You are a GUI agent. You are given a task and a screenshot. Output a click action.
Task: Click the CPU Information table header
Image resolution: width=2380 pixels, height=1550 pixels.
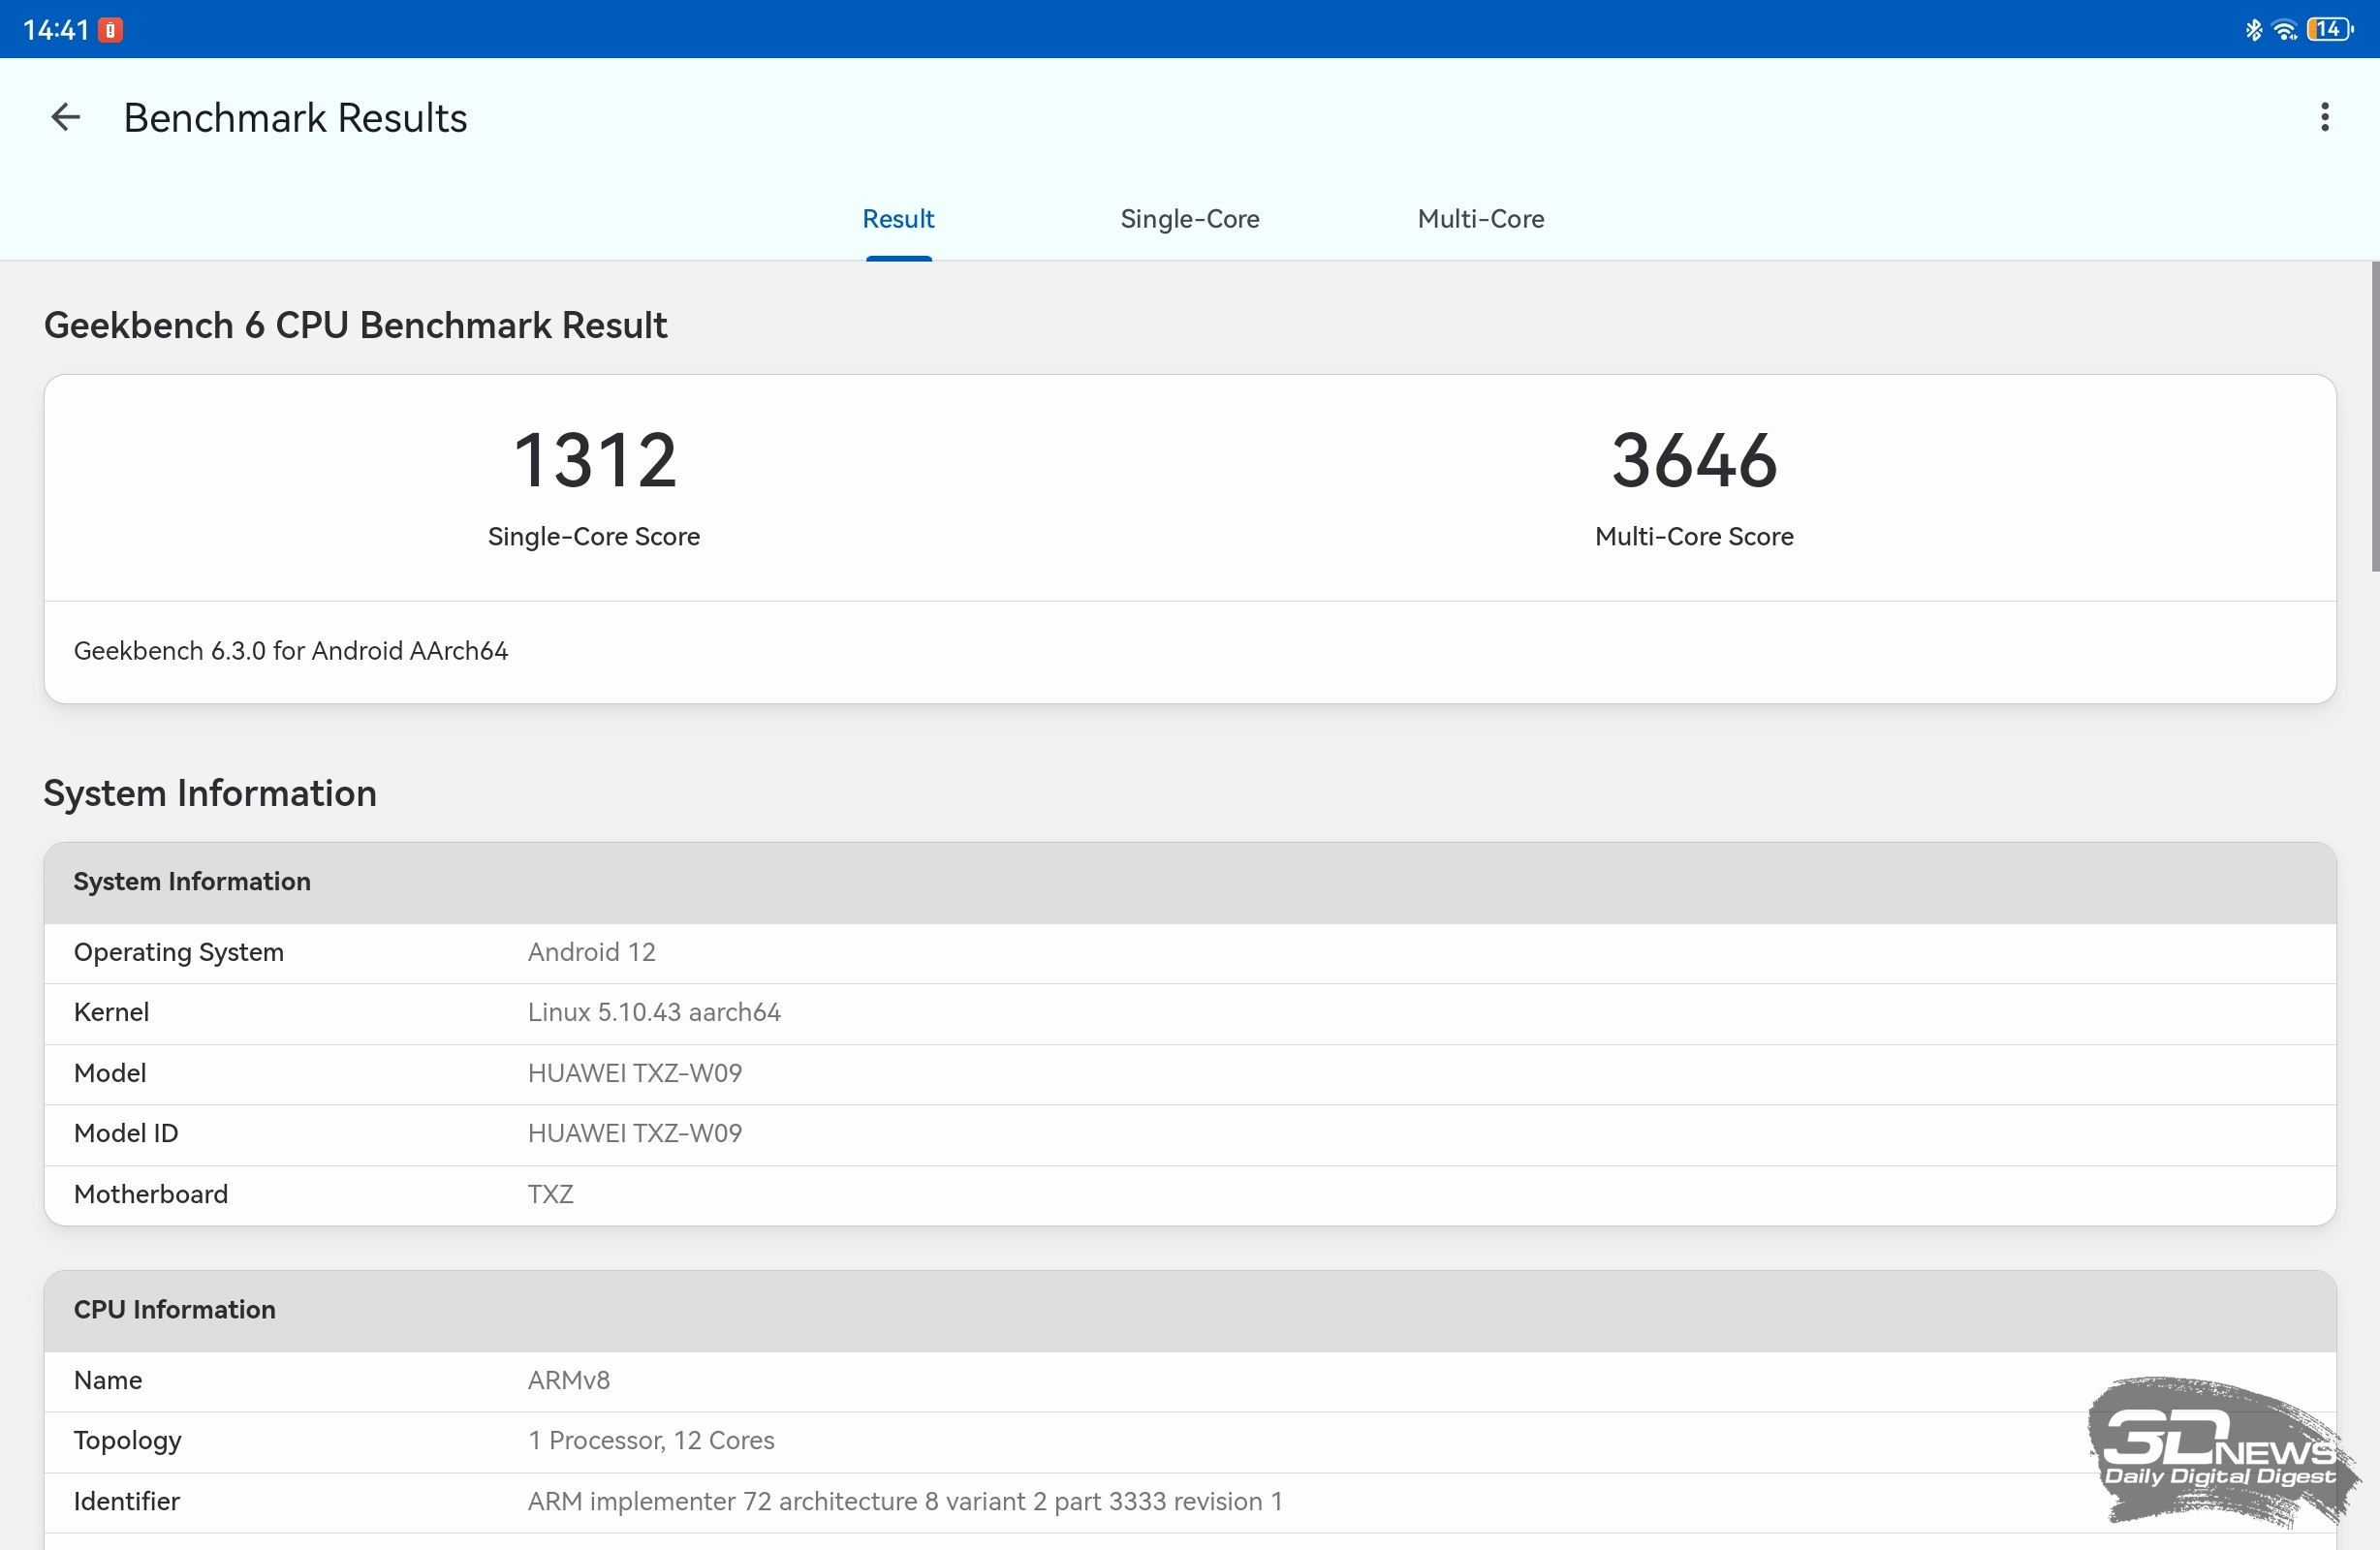point(1190,1311)
